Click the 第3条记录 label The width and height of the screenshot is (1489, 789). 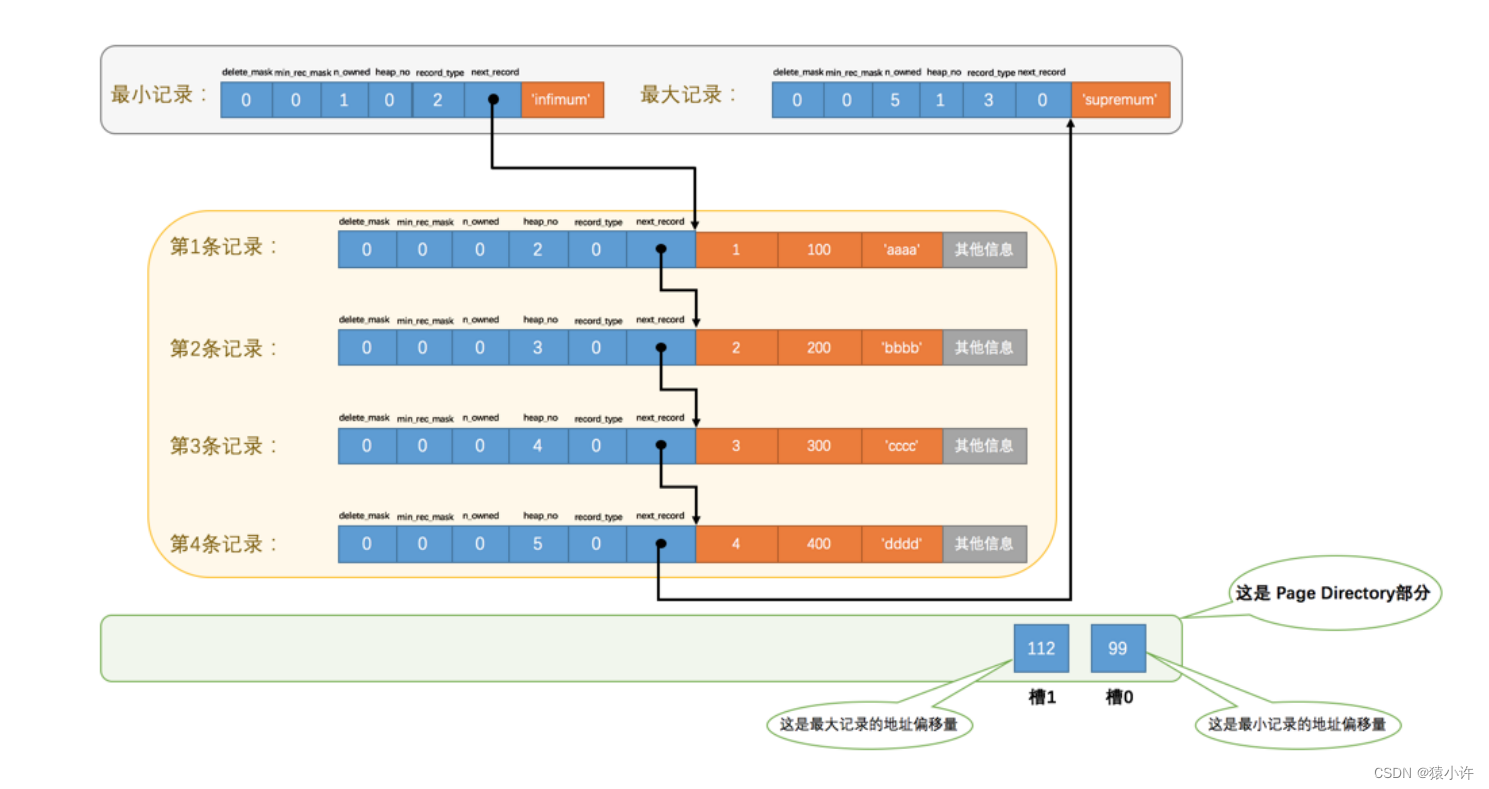(225, 446)
